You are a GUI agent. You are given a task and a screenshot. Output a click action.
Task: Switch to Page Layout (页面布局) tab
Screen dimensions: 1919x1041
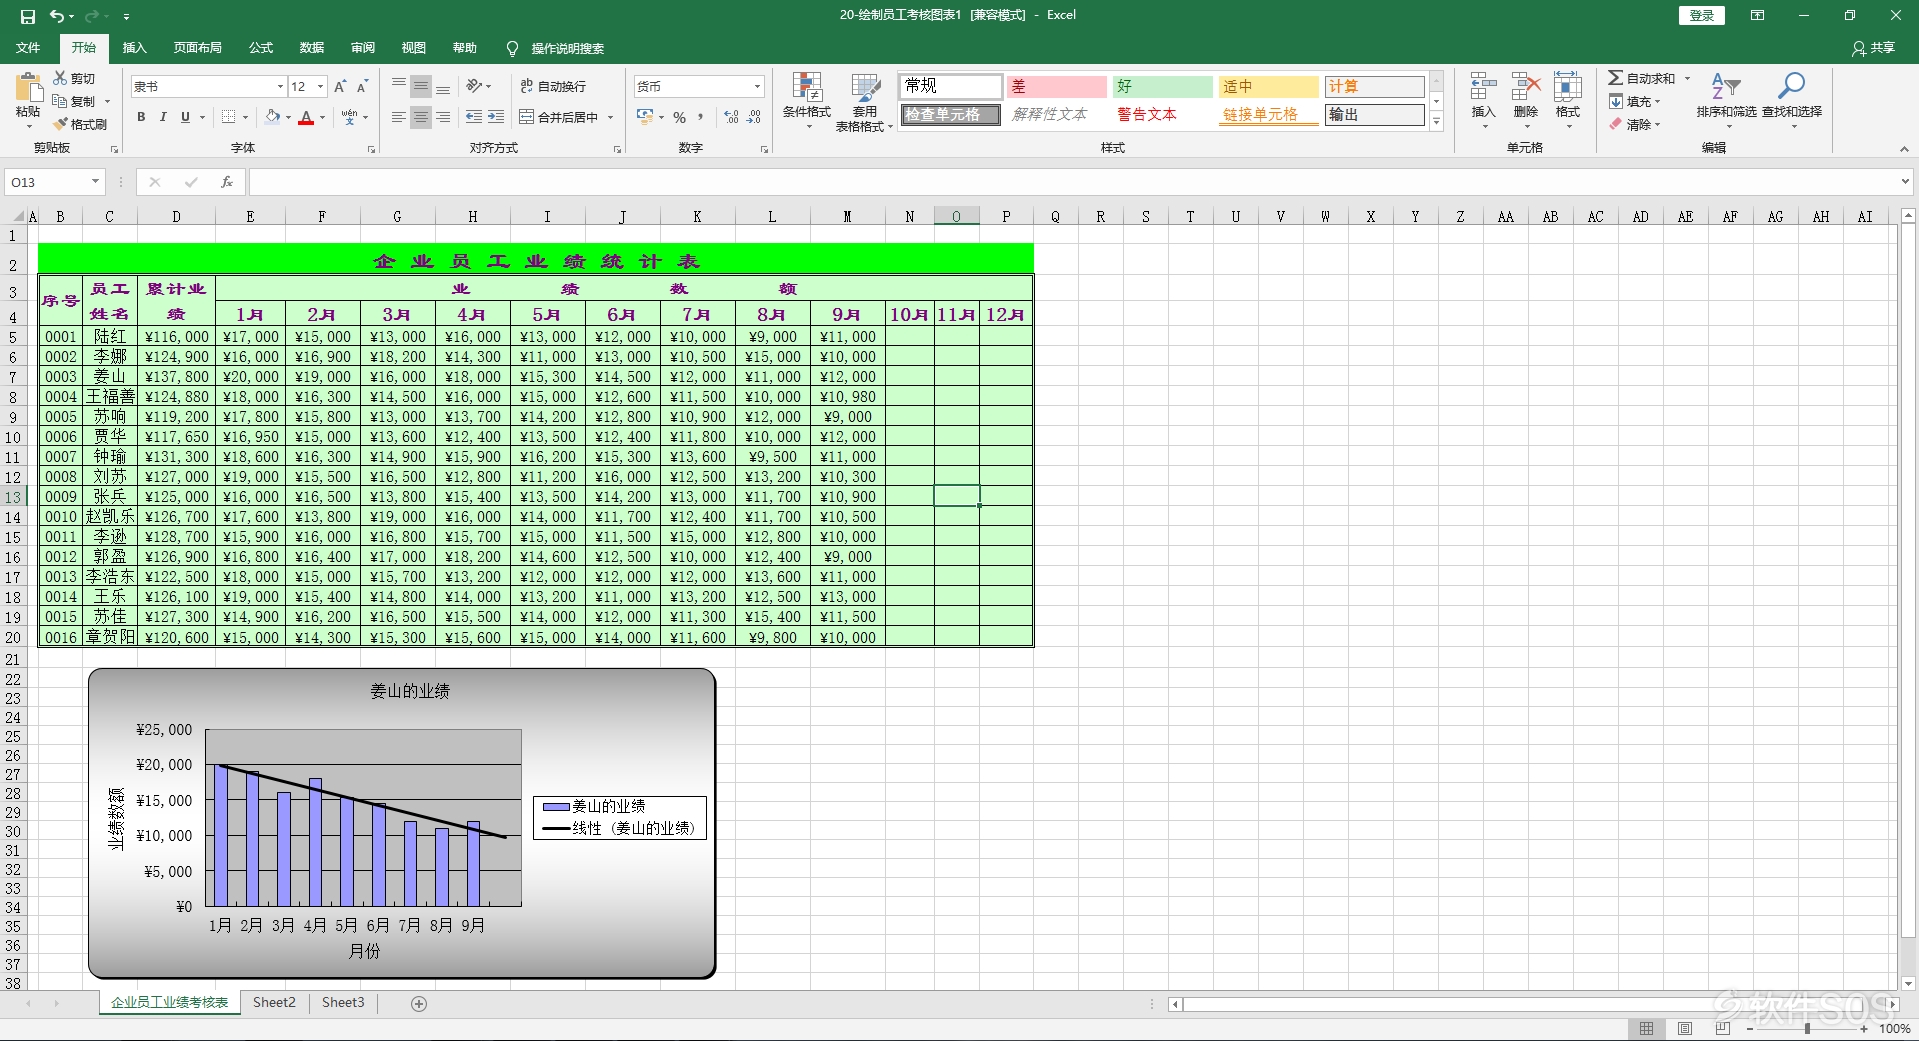pos(198,48)
